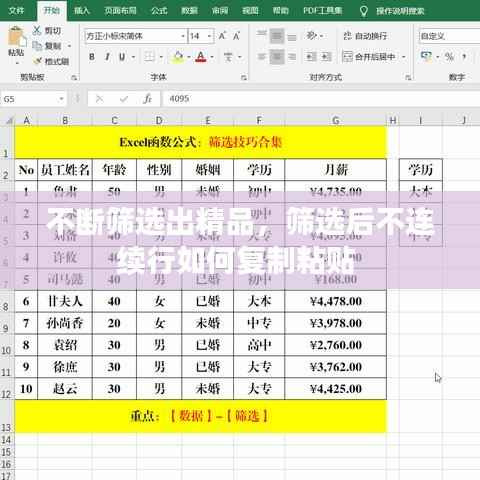Open the number format combo box
Image resolution: width=480 pixels, height=480 pixels.
pyautogui.click(x=449, y=36)
